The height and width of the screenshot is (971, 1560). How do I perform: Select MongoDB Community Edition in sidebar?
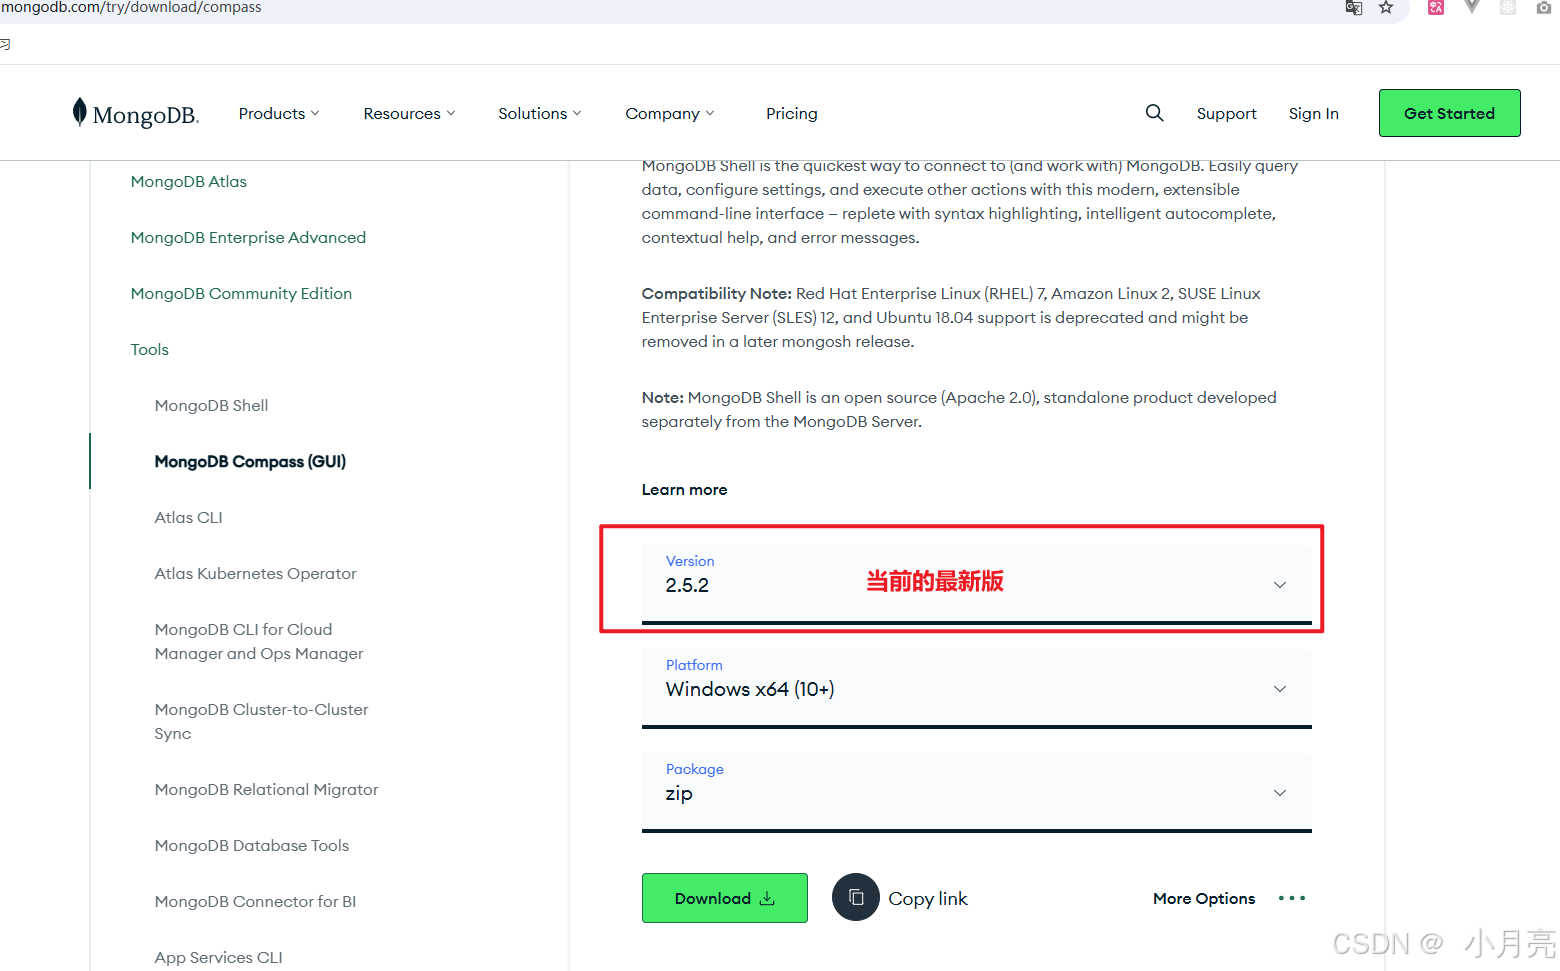tap(242, 293)
